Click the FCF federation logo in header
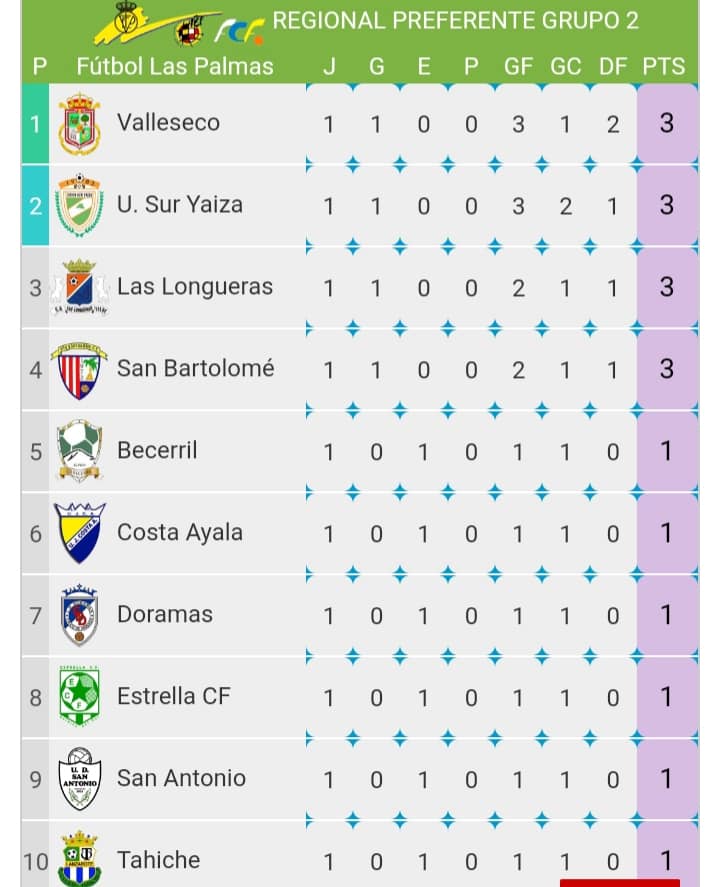This screenshot has height=887, width=720. click(239, 31)
